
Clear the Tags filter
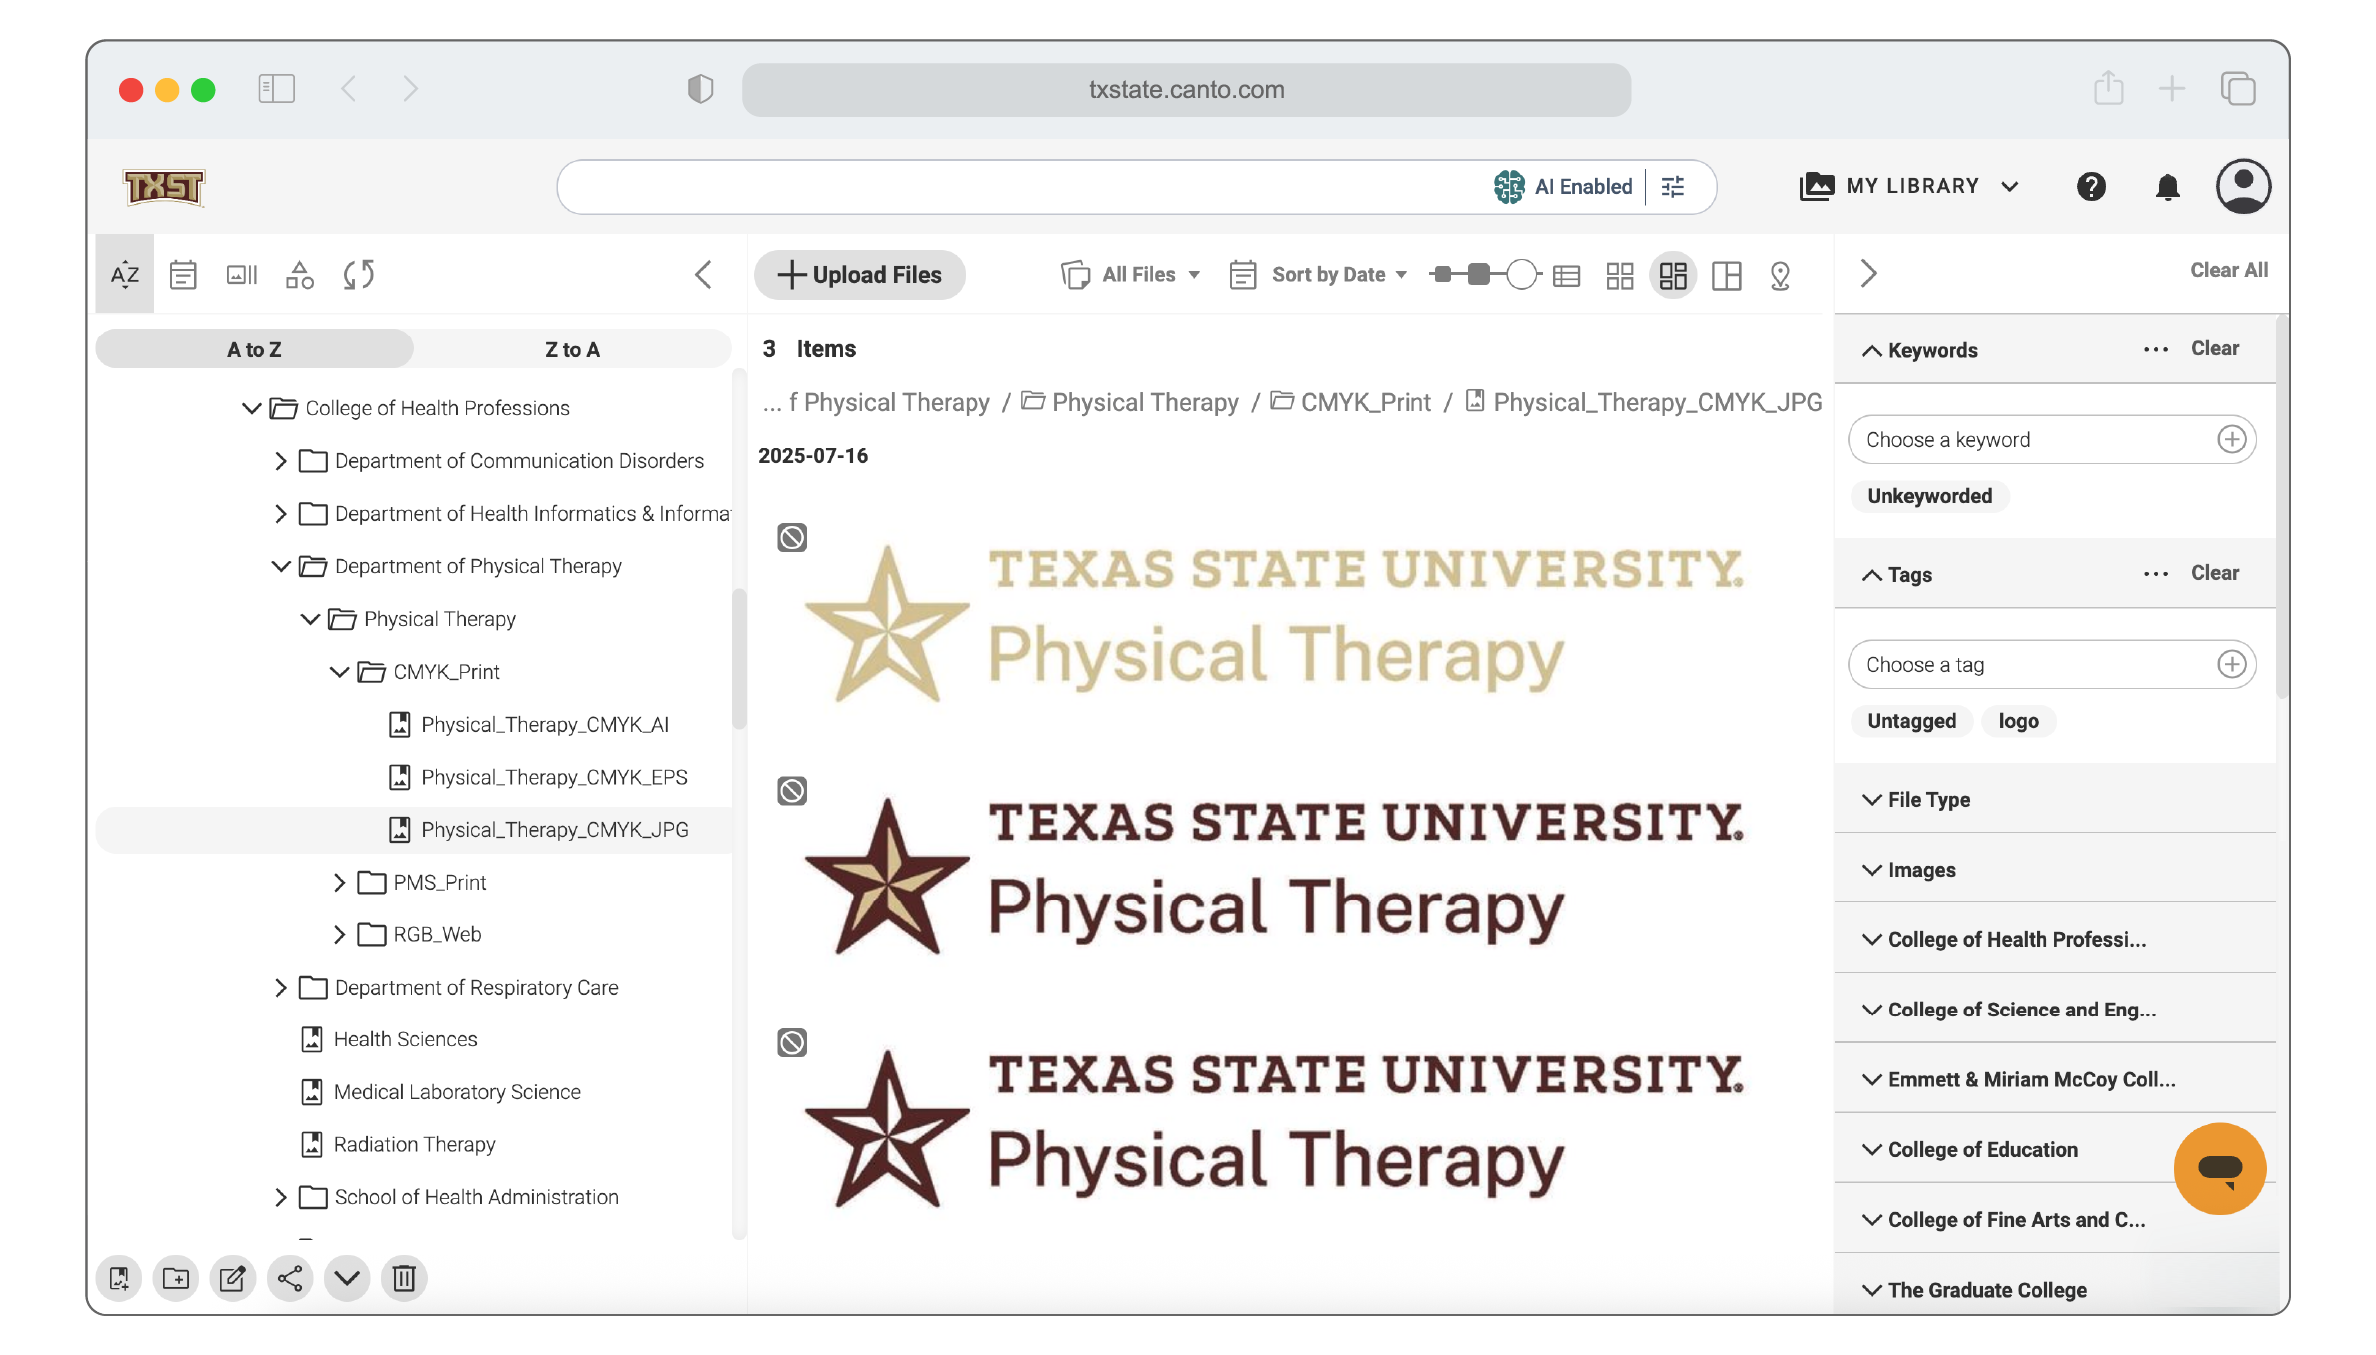(2214, 573)
